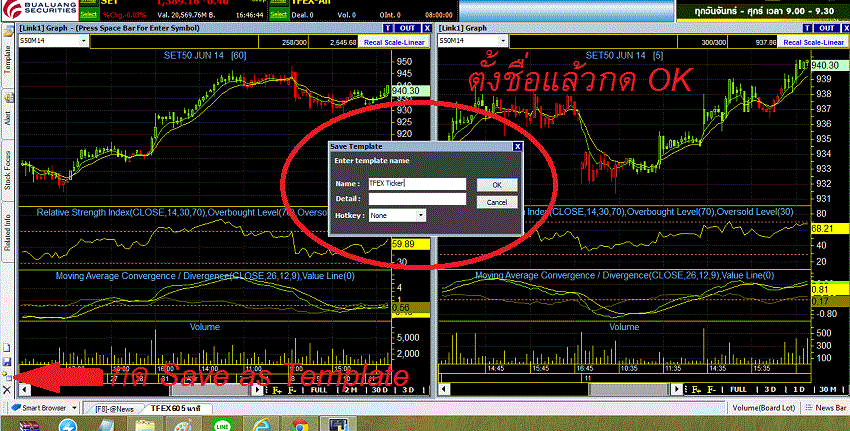This screenshot has height=431, width=850.
Task: Click the folder icon atop the left sidebar
Action: 8,33
